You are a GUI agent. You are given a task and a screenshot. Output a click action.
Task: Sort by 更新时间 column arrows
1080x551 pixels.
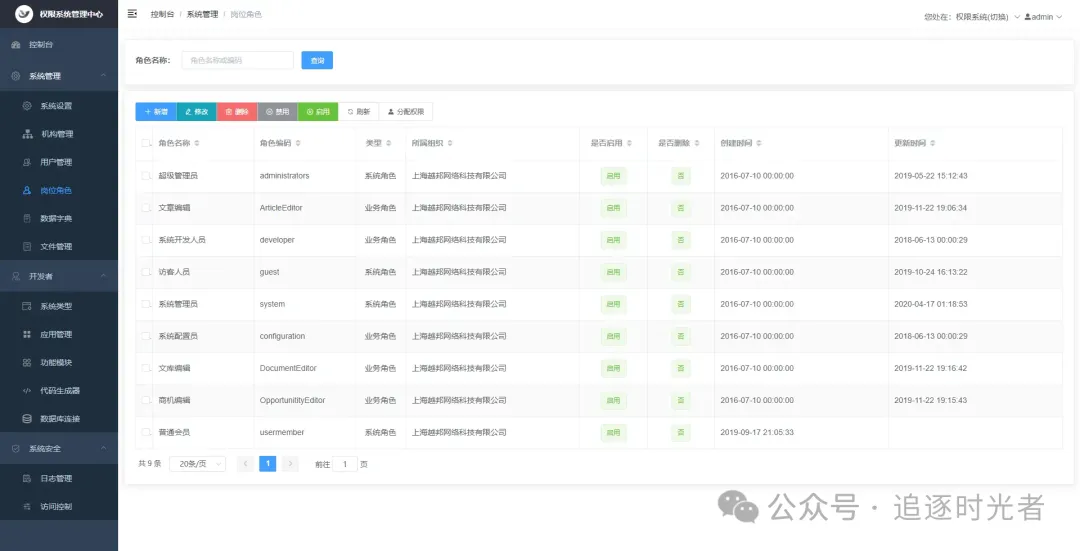click(933, 143)
